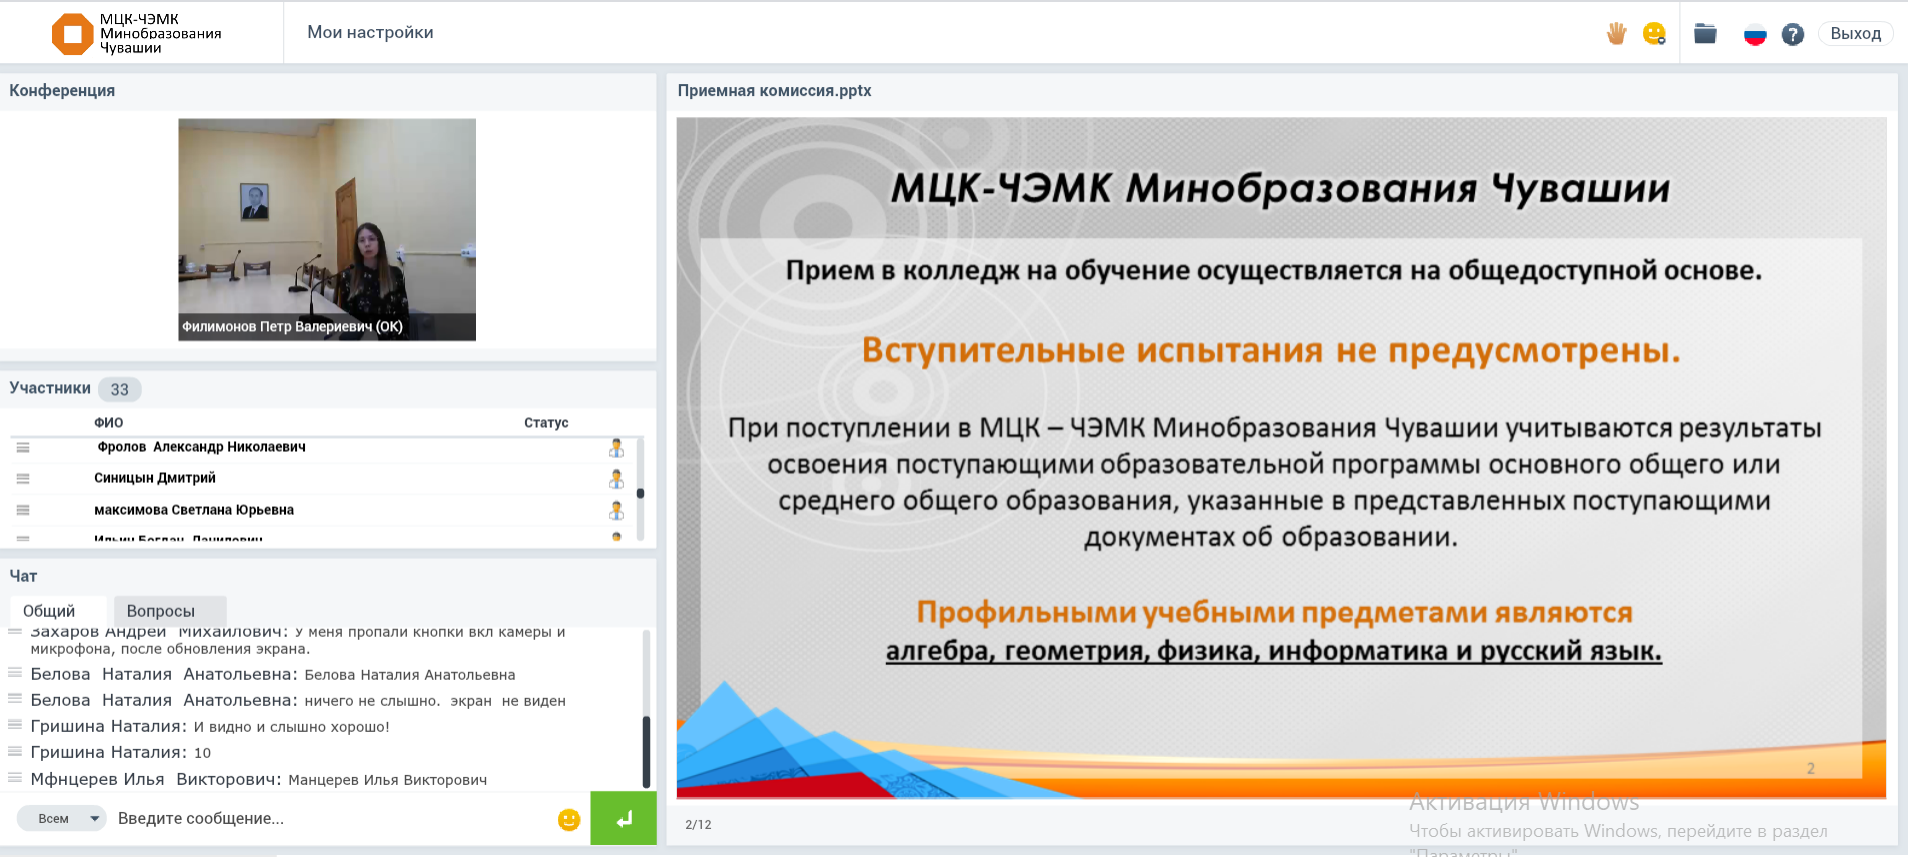1908x857 pixels.
Task: Click chat message 'И видно и слышно хорошо!'
Action: (x=291, y=727)
